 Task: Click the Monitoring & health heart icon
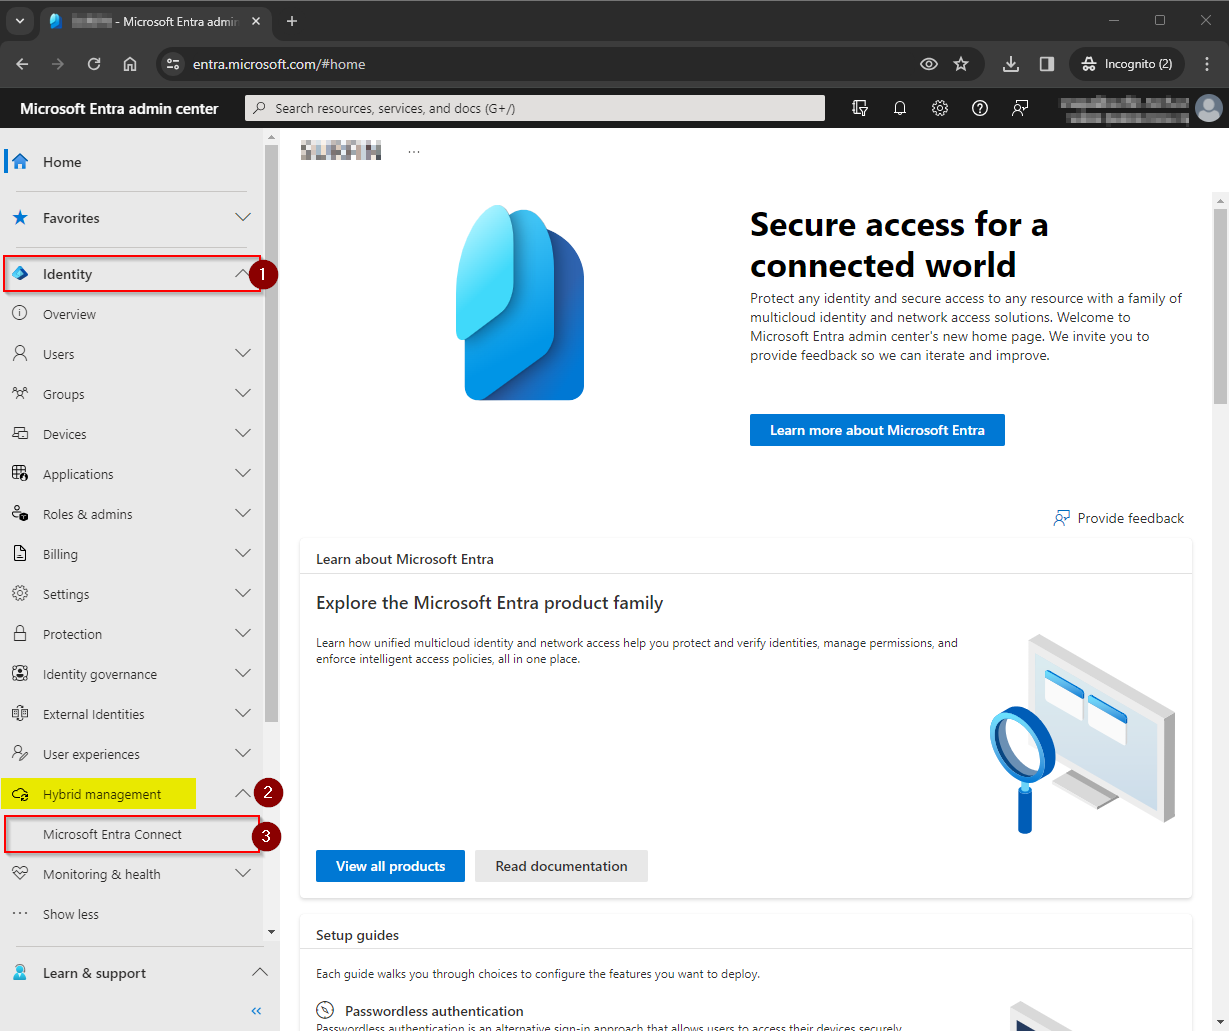click(20, 874)
